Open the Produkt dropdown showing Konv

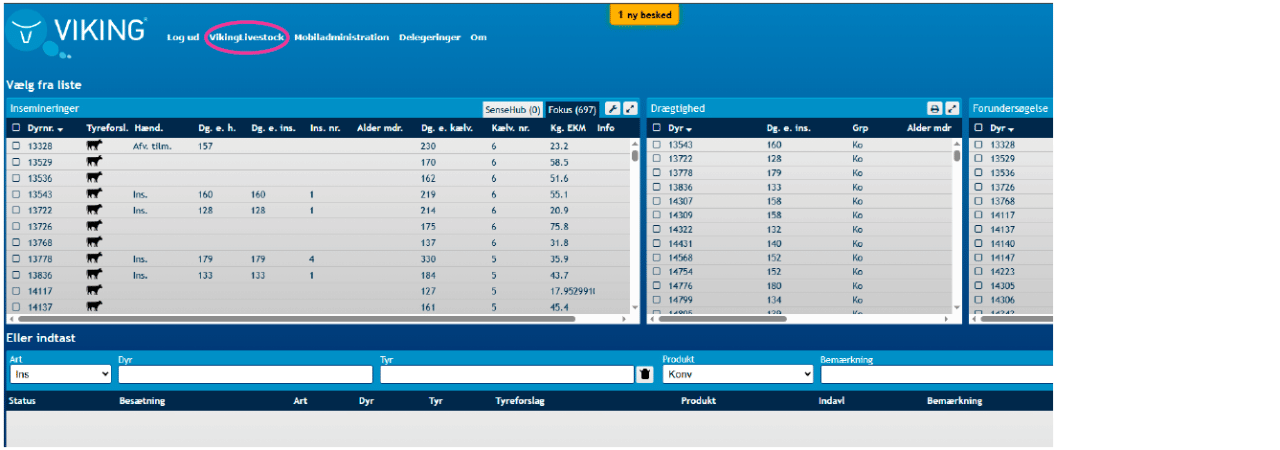[739, 374]
